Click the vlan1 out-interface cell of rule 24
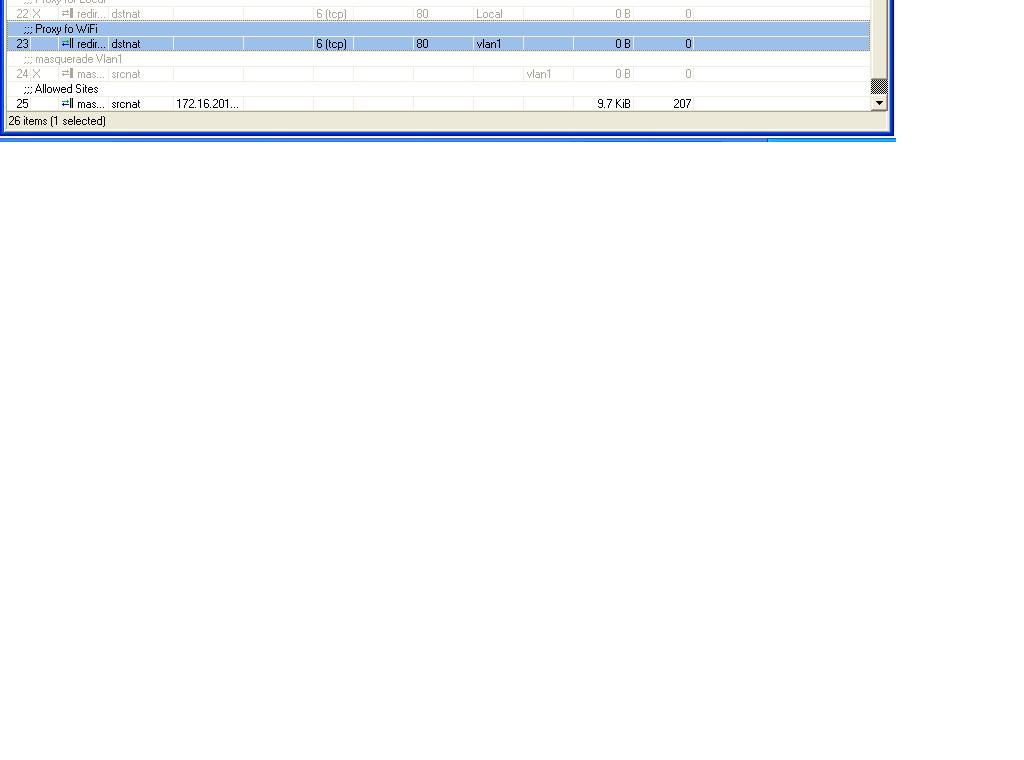The height and width of the screenshot is (760, 1024). 539,74
